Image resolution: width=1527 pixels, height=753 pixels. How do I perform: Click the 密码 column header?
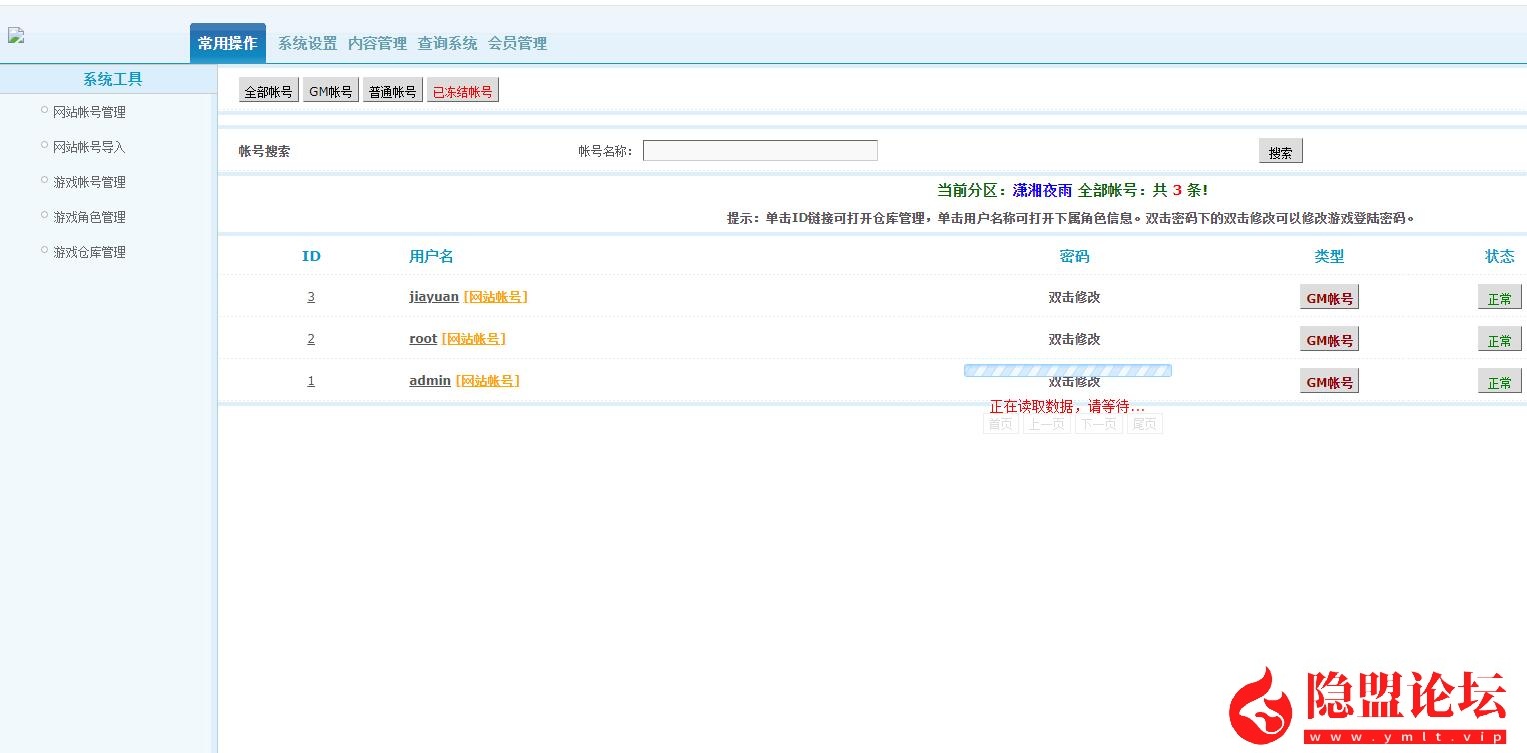click(x=1074, y=256)
